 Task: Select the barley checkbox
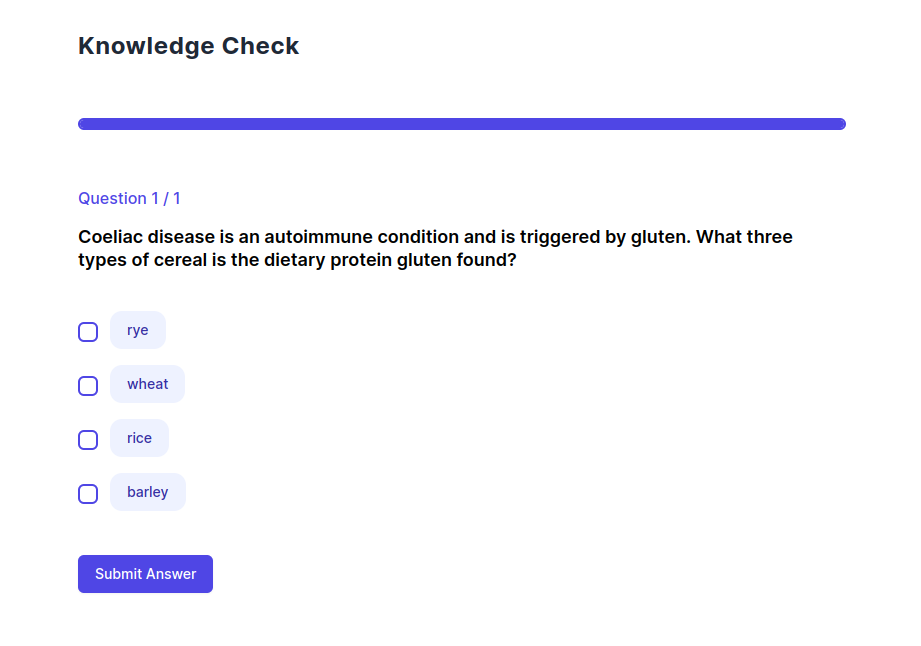[x=88, y=494]
